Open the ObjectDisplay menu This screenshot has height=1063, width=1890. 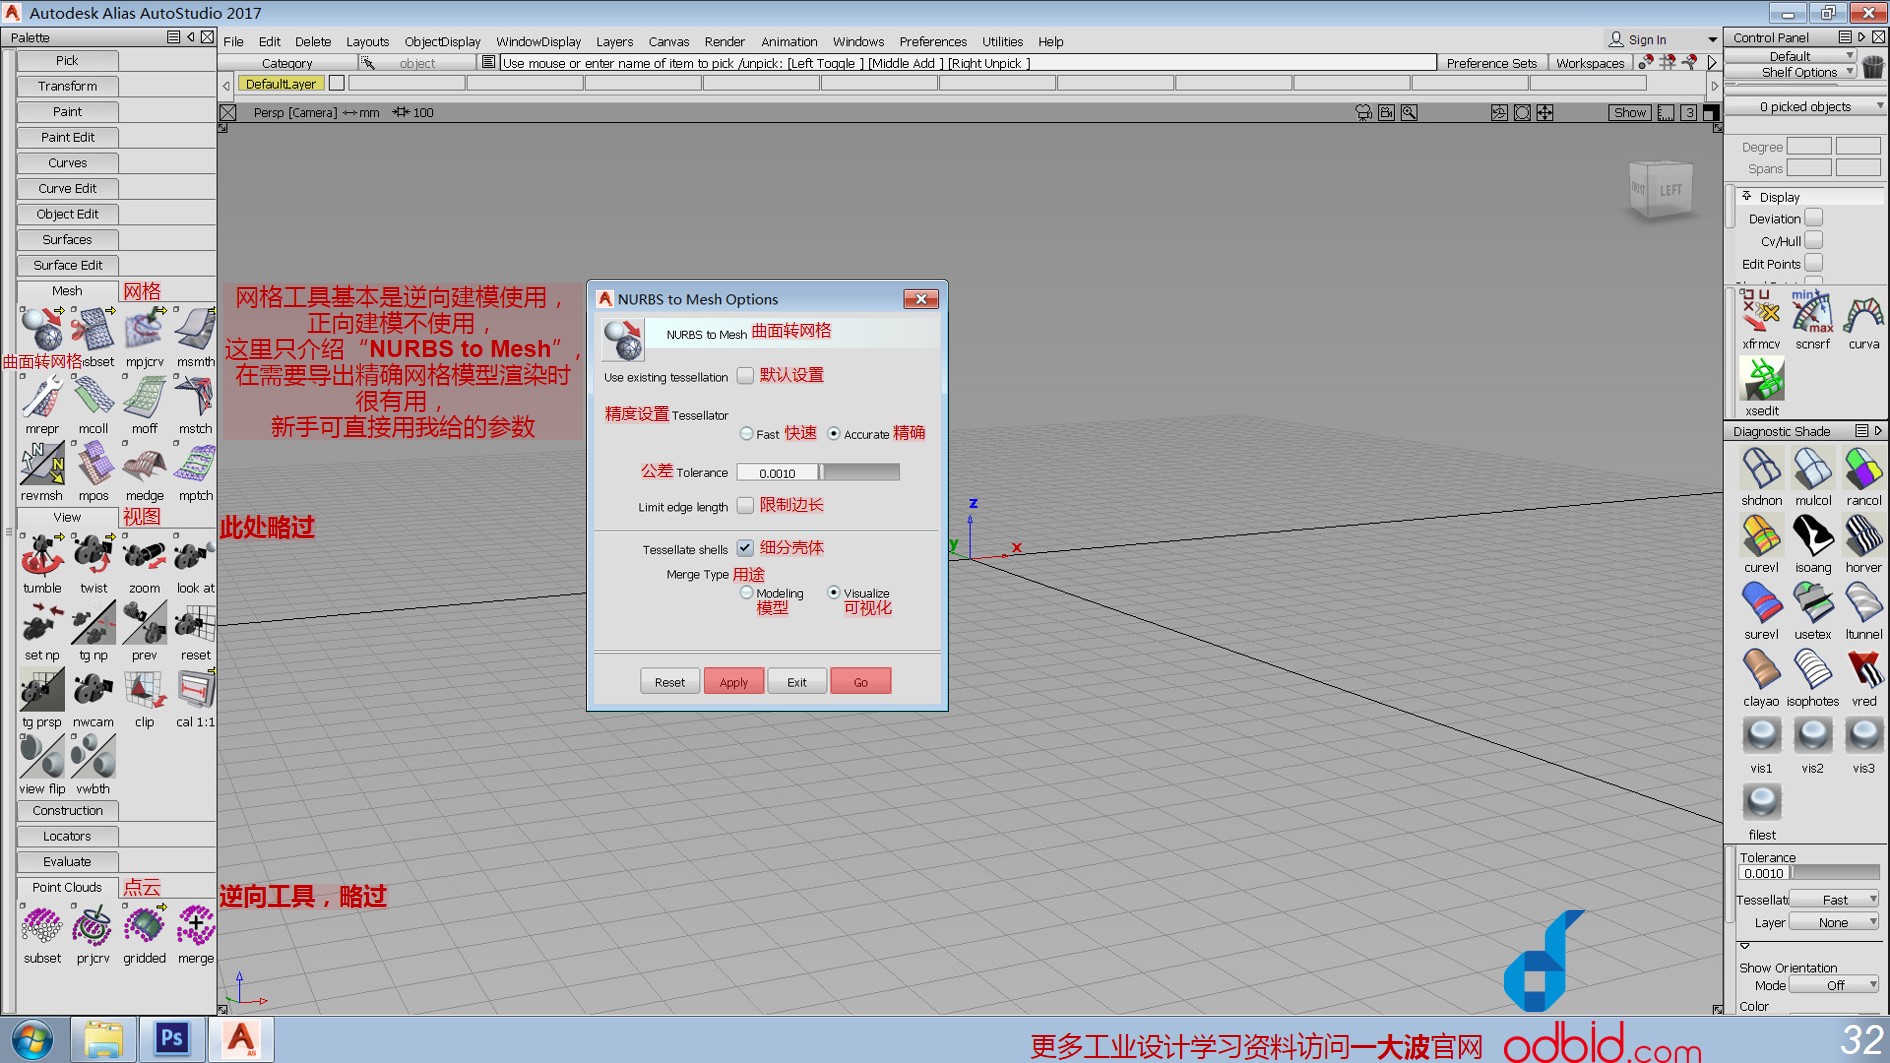(442, 41)
